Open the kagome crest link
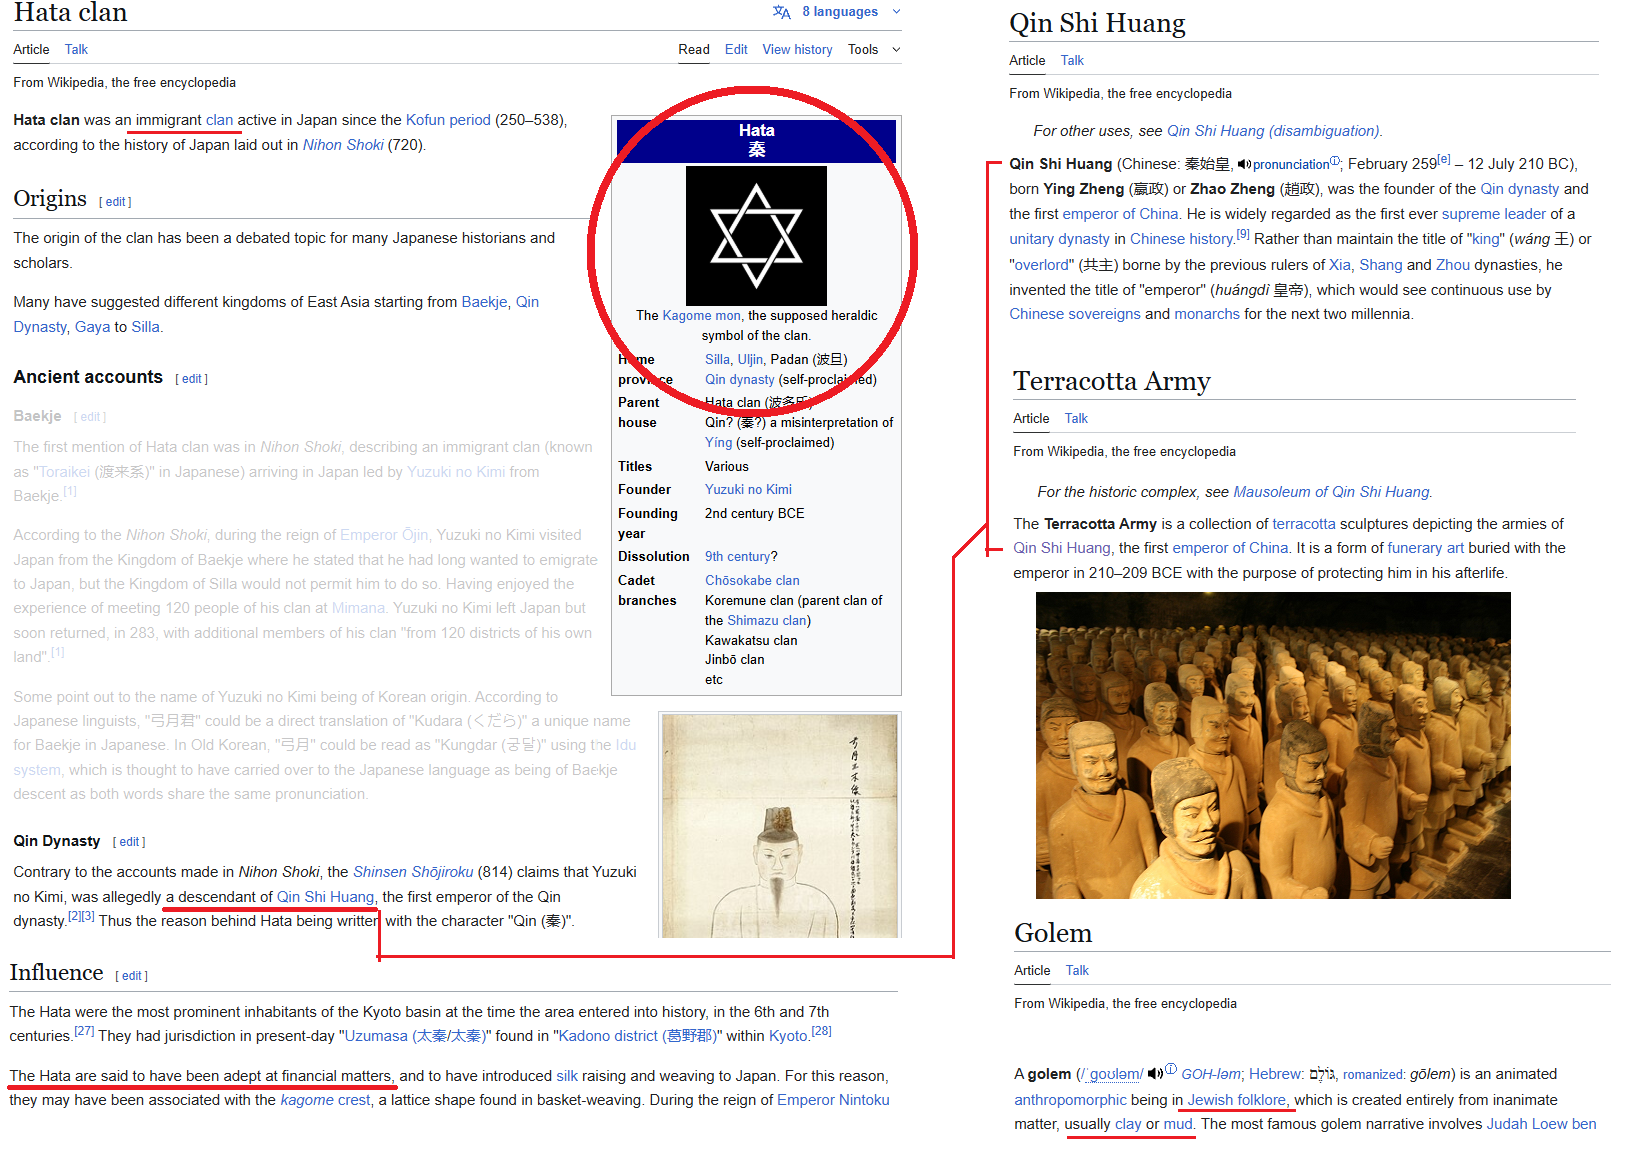 [325, 1100]
